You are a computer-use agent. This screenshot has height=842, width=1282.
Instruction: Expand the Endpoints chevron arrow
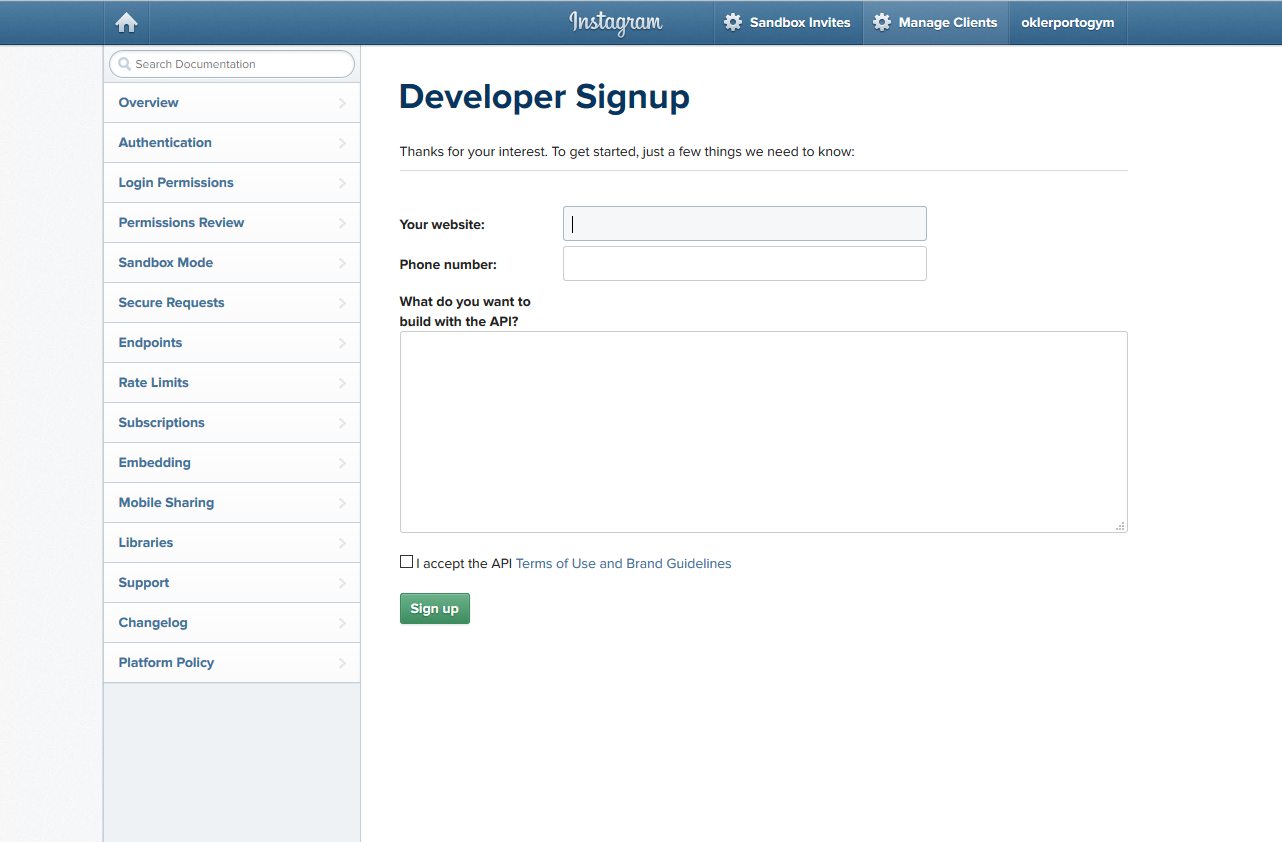tap(342, 343)
